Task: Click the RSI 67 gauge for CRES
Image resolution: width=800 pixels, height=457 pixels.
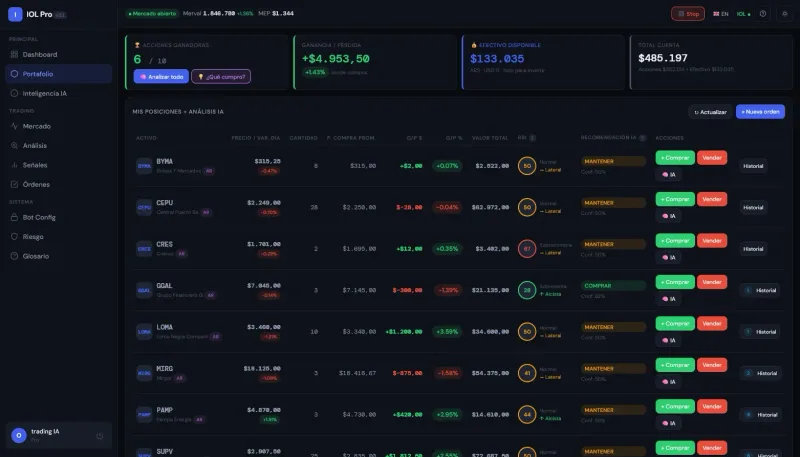Action: (527, 249)
